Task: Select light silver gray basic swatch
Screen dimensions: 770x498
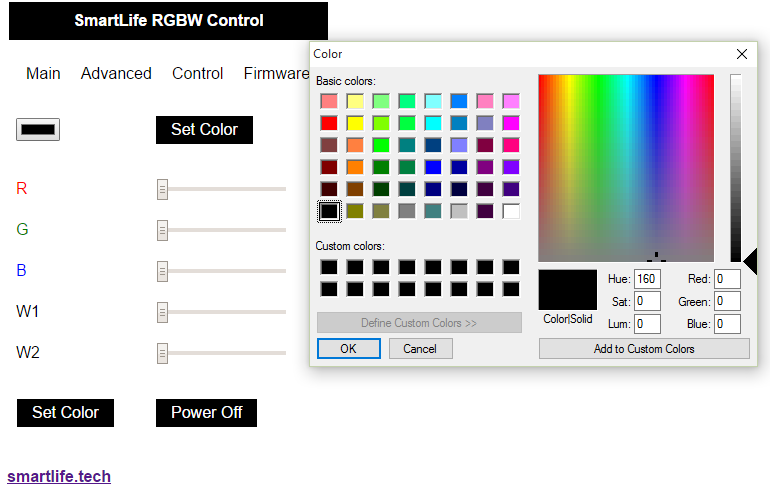Action: tap(459, 211)
